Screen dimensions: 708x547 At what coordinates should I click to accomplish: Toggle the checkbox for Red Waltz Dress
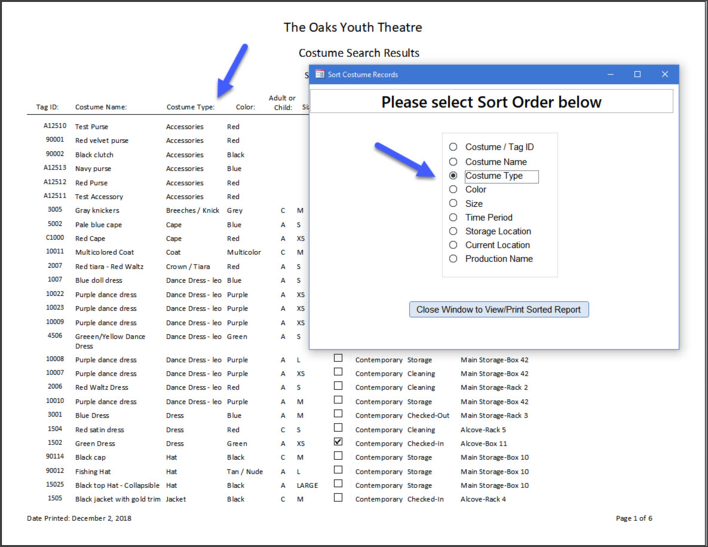pos(338,386)
